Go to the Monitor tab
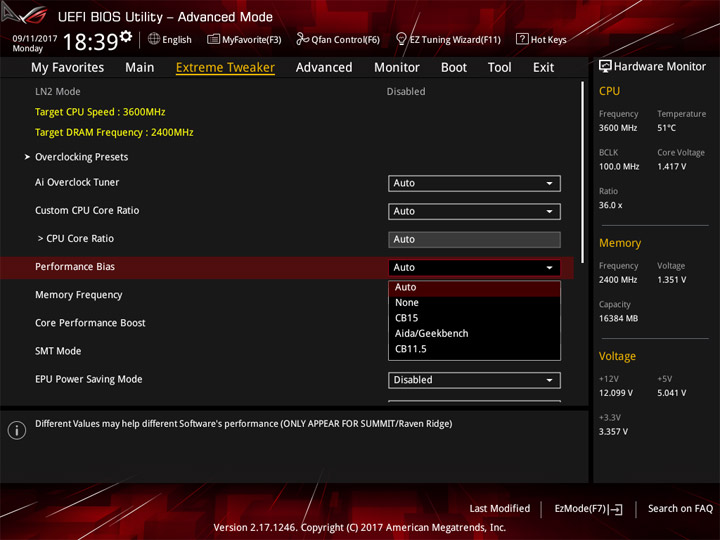The image size is (720, 540). coord(397,68)
